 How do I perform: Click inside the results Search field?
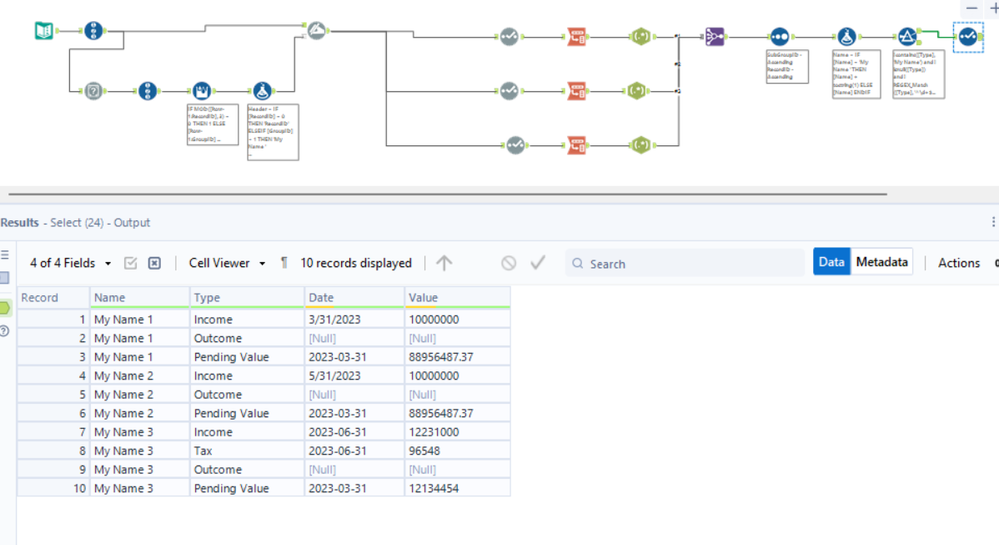tap(690, 264)
